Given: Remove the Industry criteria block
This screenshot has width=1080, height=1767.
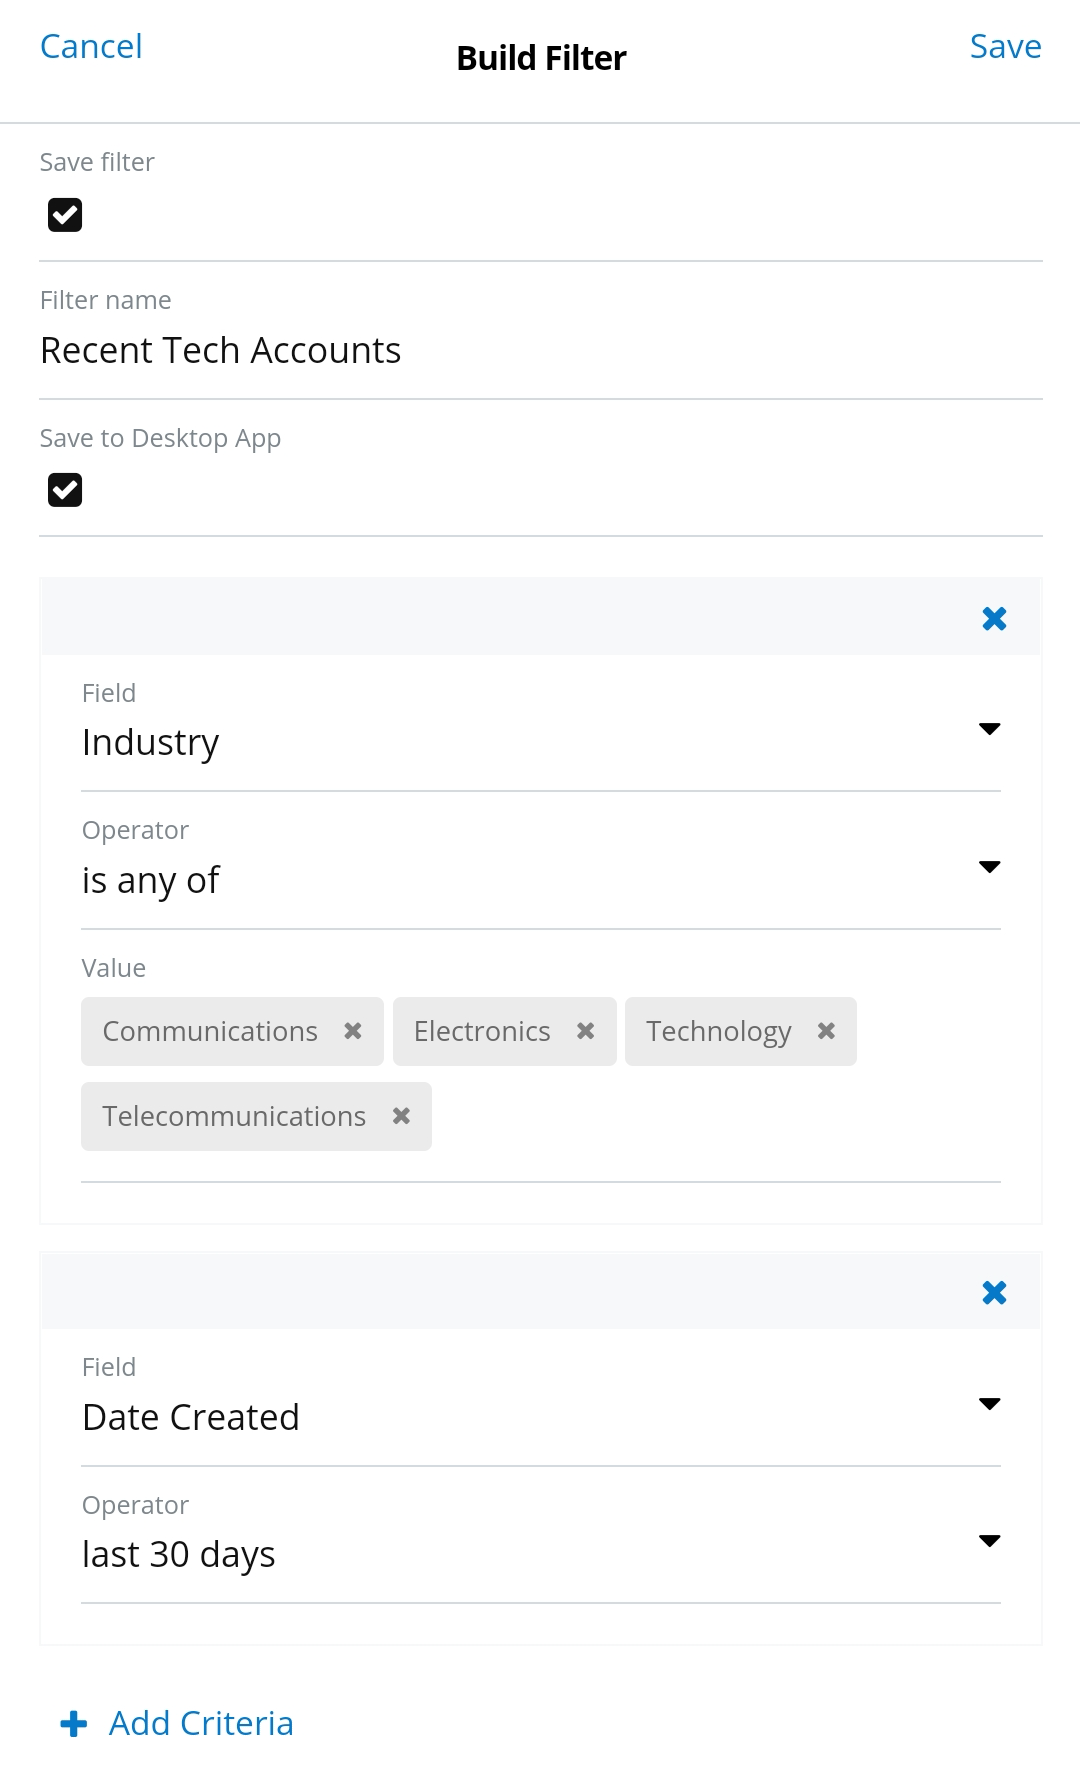Looking at the screenshot, I should (x=994, y=619).
